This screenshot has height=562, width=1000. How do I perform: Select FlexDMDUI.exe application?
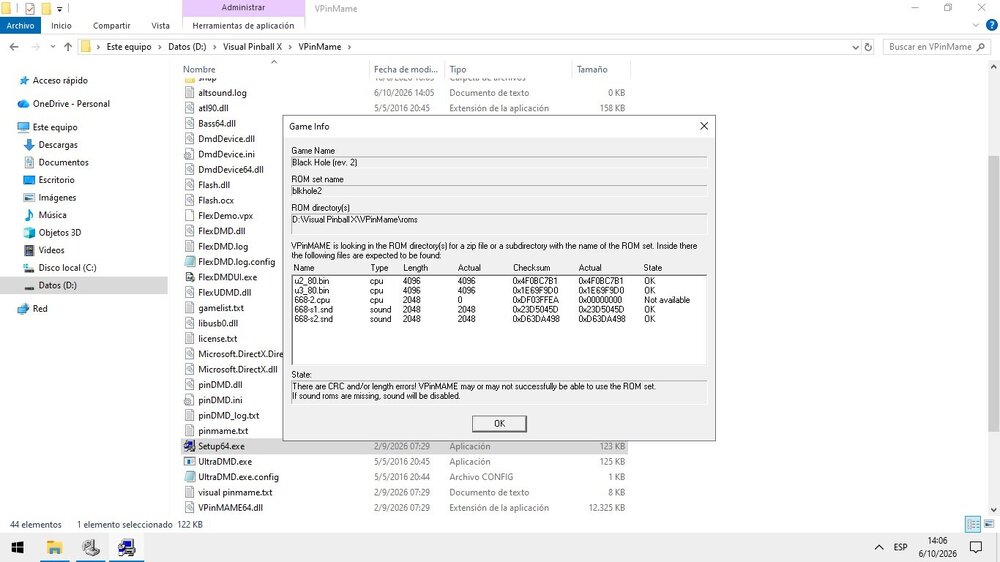click(227, 277)
